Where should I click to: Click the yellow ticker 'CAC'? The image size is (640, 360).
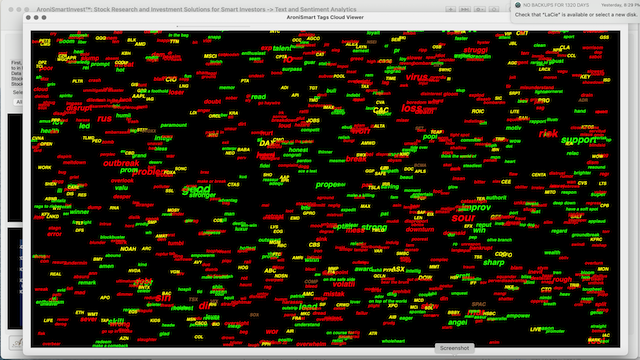[381, 110]
